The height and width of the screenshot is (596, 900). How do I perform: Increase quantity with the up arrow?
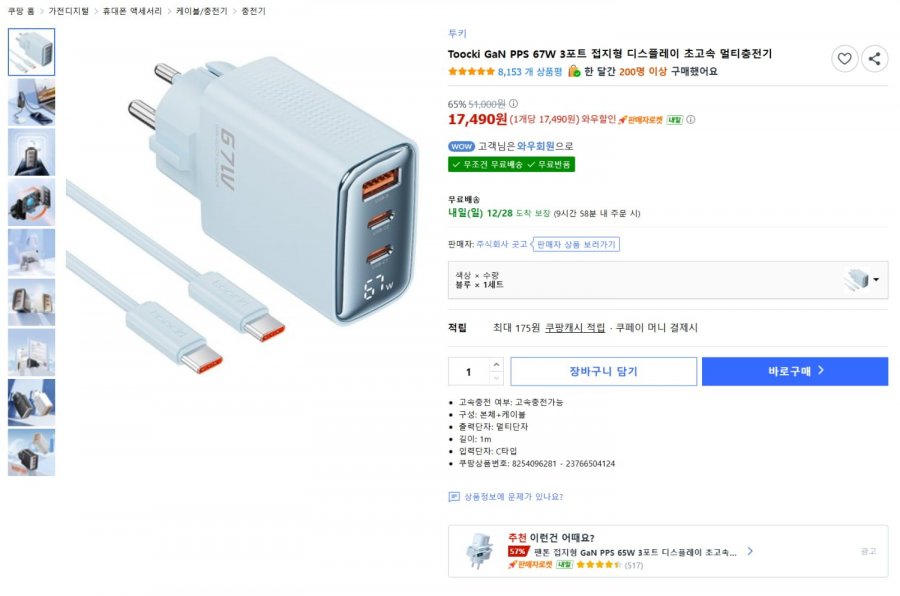point(496,365)
